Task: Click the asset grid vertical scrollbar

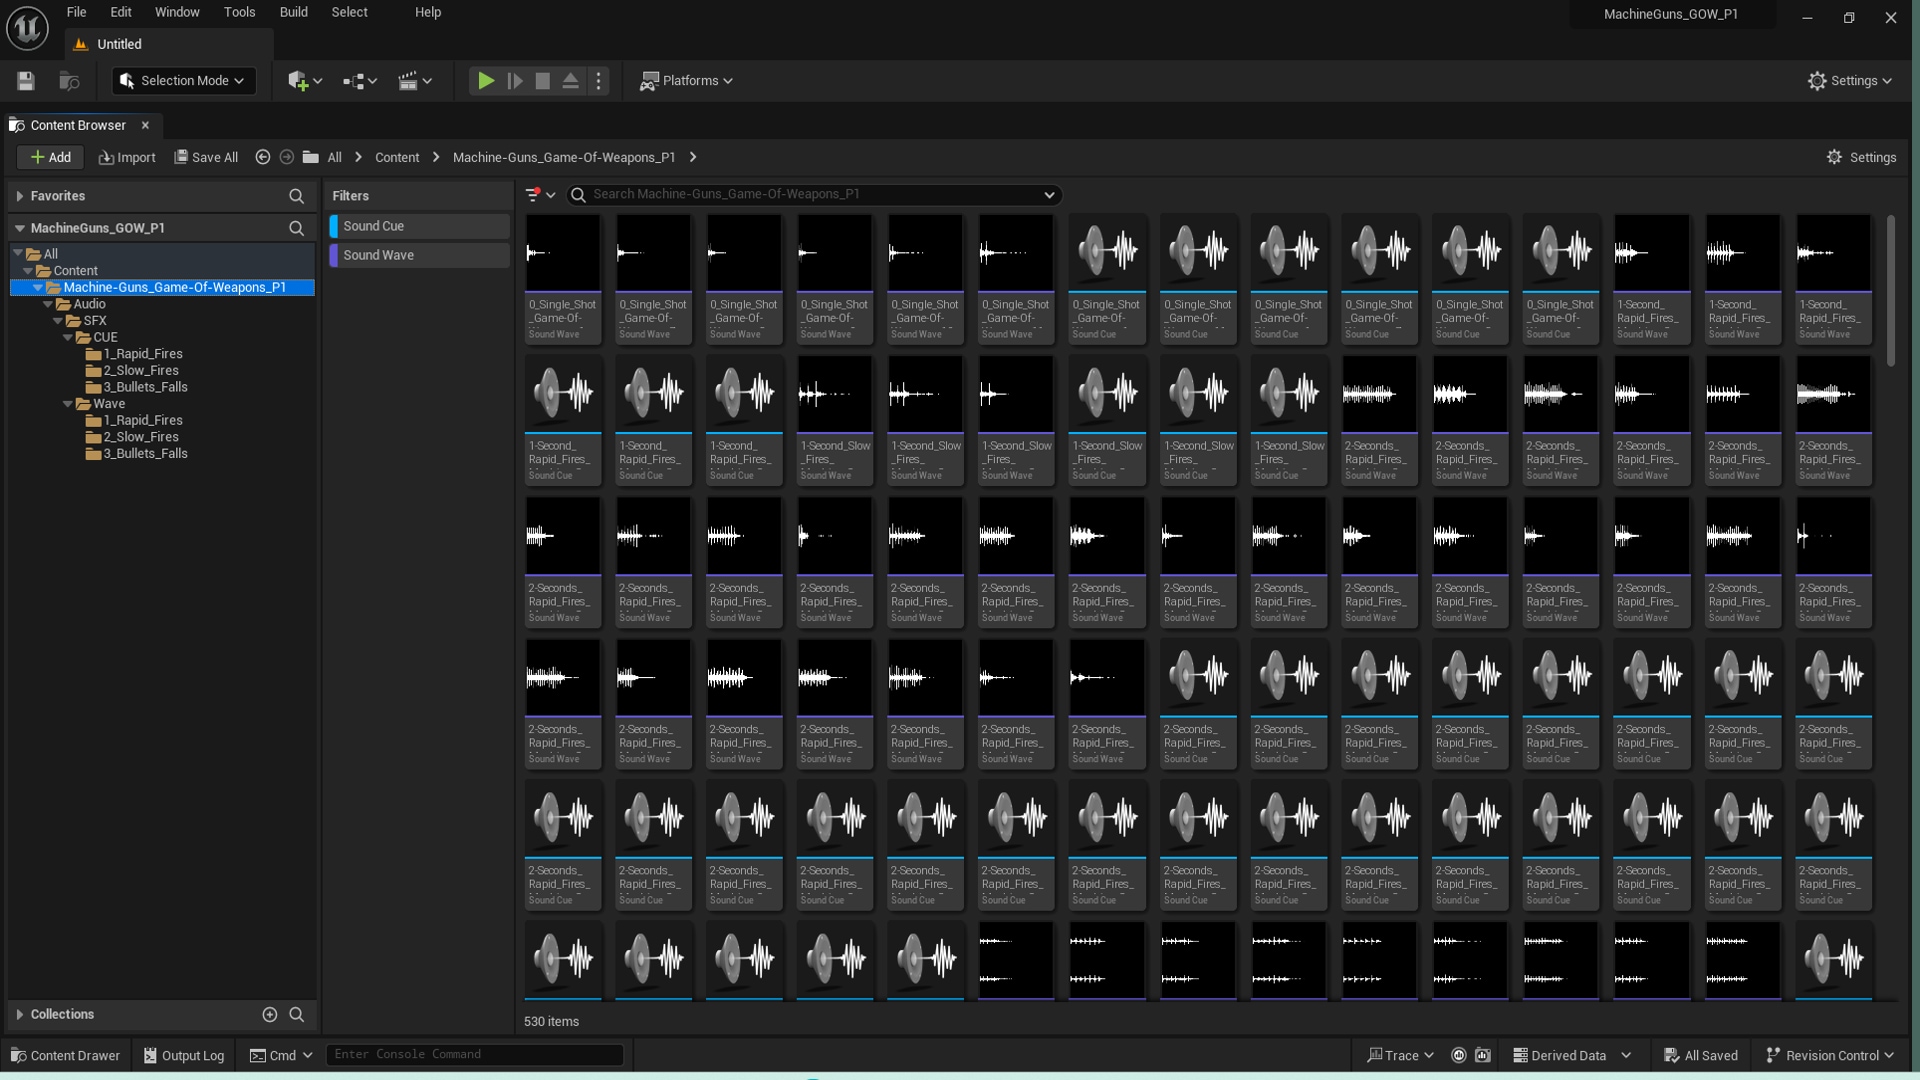Action: [1890, 290]
